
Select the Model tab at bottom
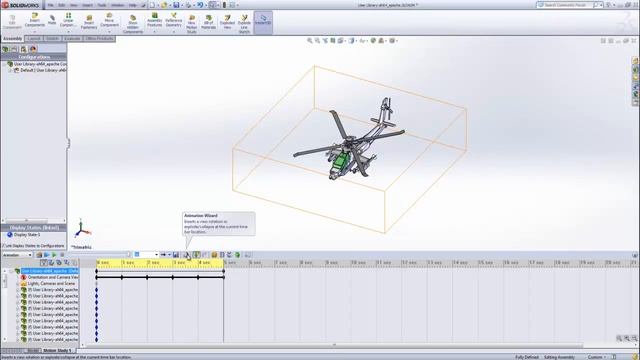pos(33,351)
